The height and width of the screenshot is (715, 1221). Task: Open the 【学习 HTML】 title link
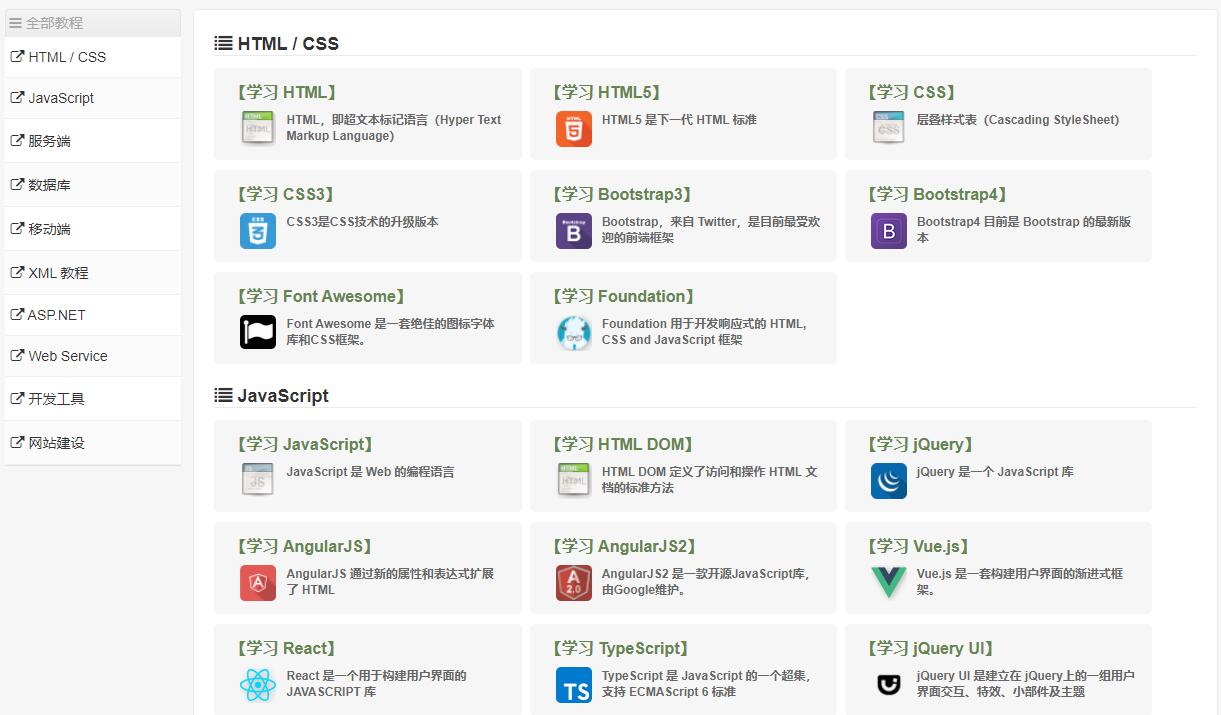point(286,92)
